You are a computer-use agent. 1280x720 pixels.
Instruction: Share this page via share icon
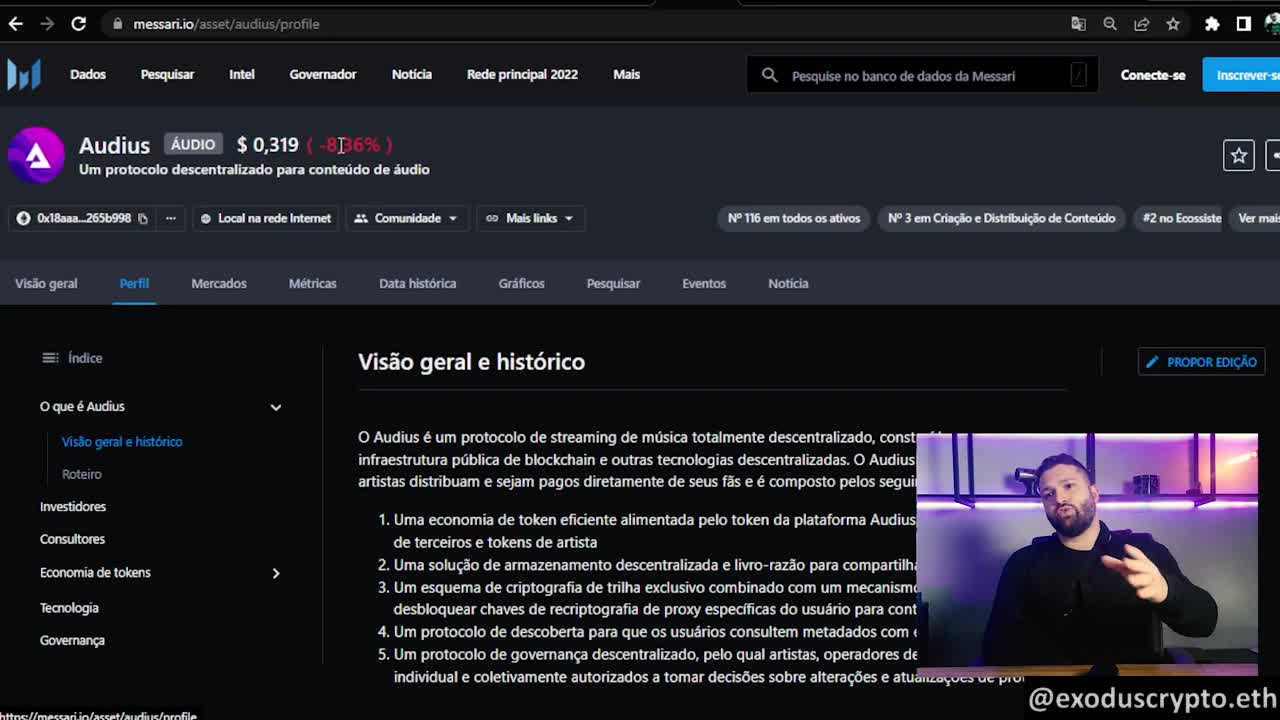pos(1141,24)
